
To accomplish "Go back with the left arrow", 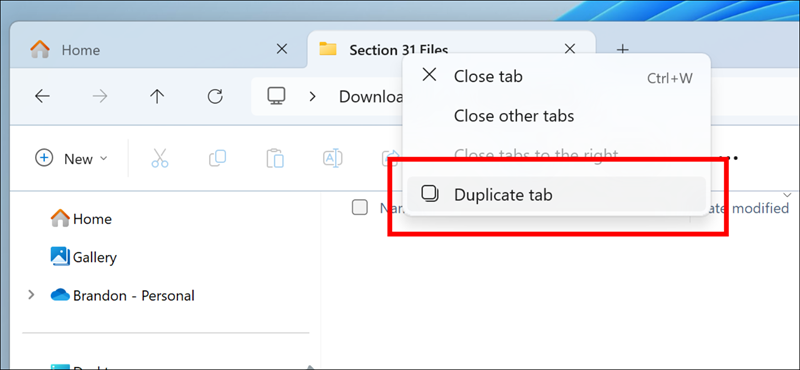I will tap(42, 96).
